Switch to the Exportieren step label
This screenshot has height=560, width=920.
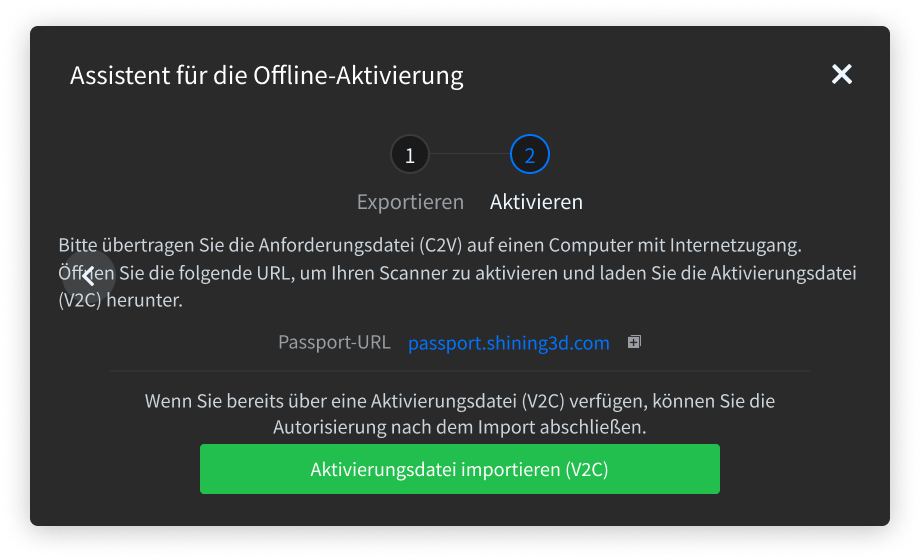tap(410, 202)
